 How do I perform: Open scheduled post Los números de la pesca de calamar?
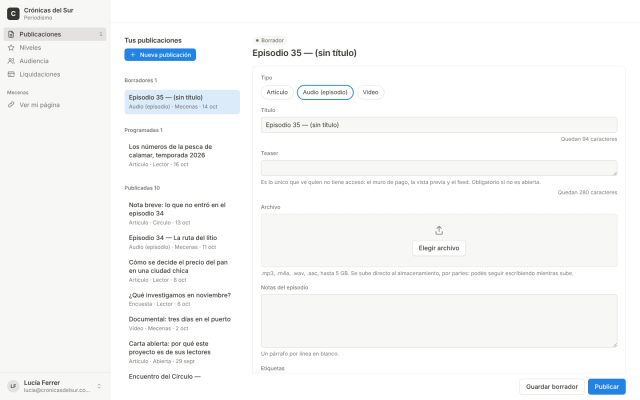(x=182, y=155)
